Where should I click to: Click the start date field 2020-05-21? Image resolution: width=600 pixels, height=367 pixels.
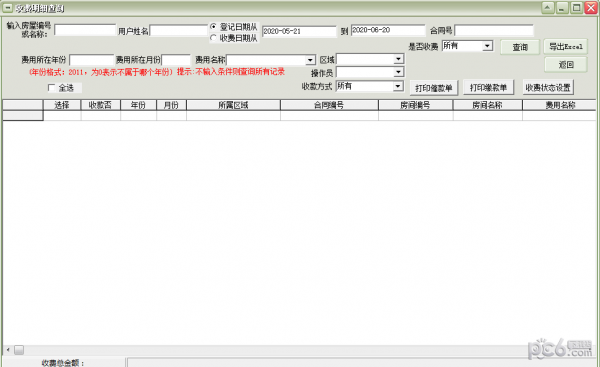[299, 31]
